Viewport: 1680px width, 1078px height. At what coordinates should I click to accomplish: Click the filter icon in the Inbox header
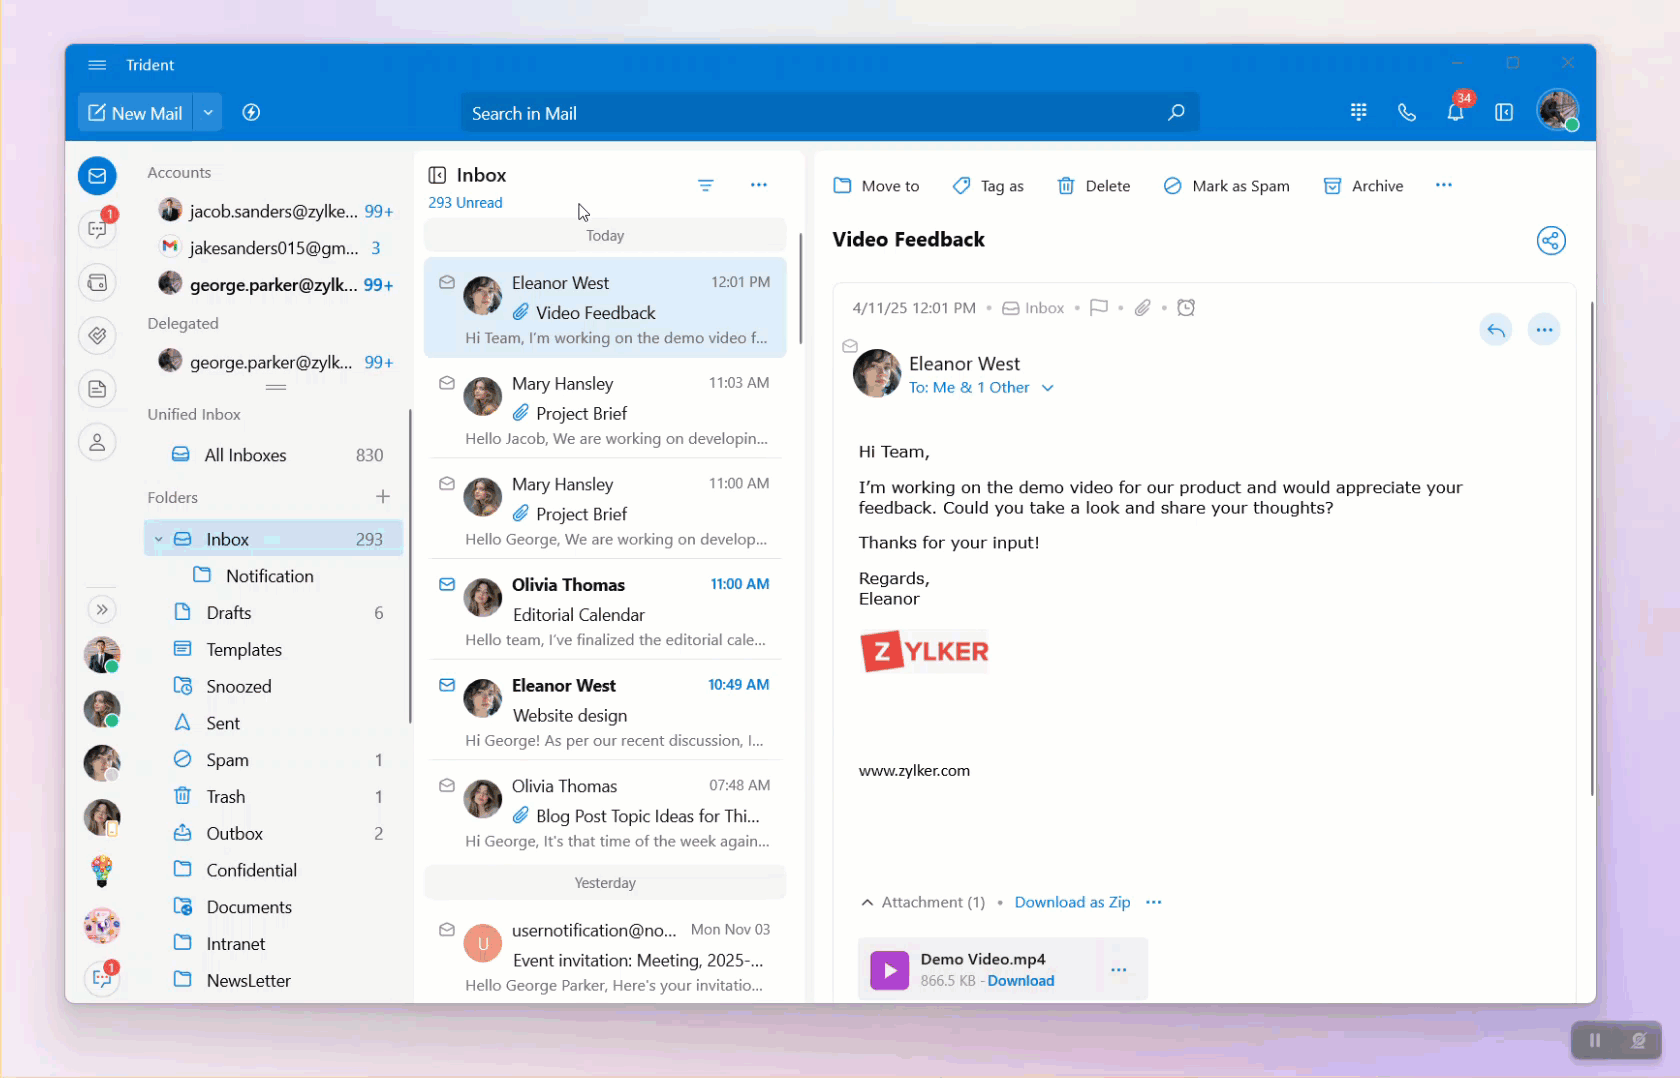coord(706,185)
